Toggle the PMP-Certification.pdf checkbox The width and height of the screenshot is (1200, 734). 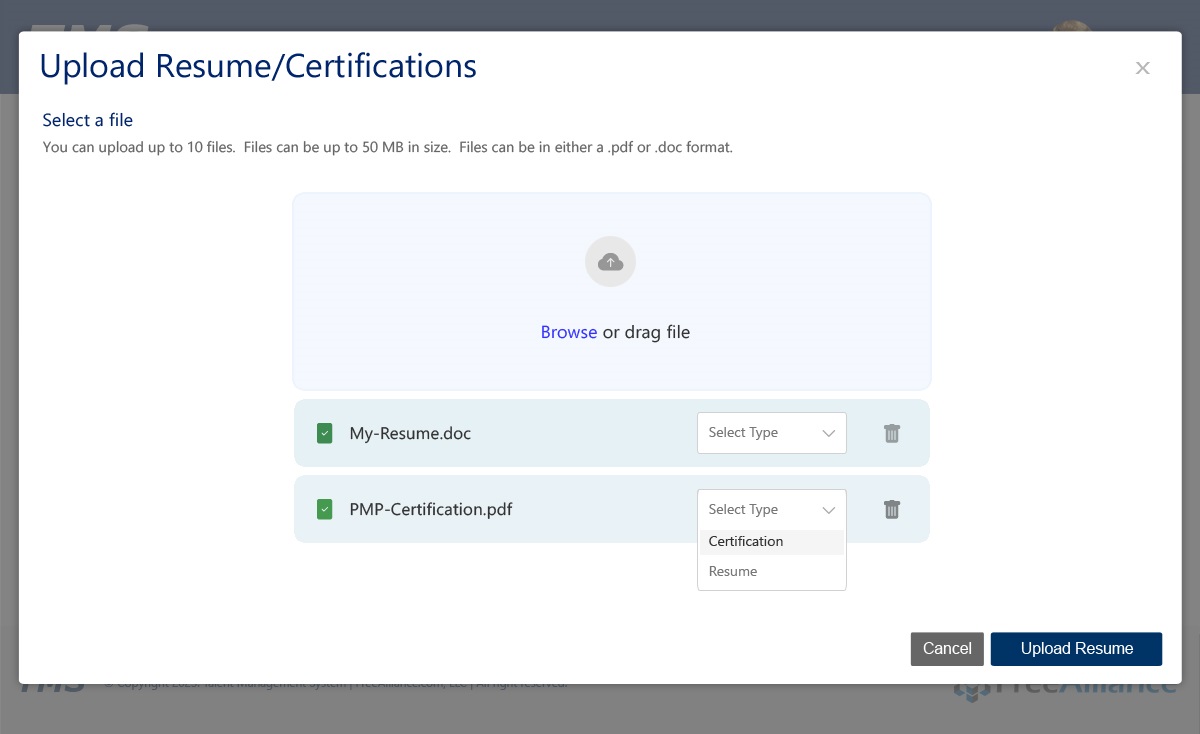[x=325, y=509]
